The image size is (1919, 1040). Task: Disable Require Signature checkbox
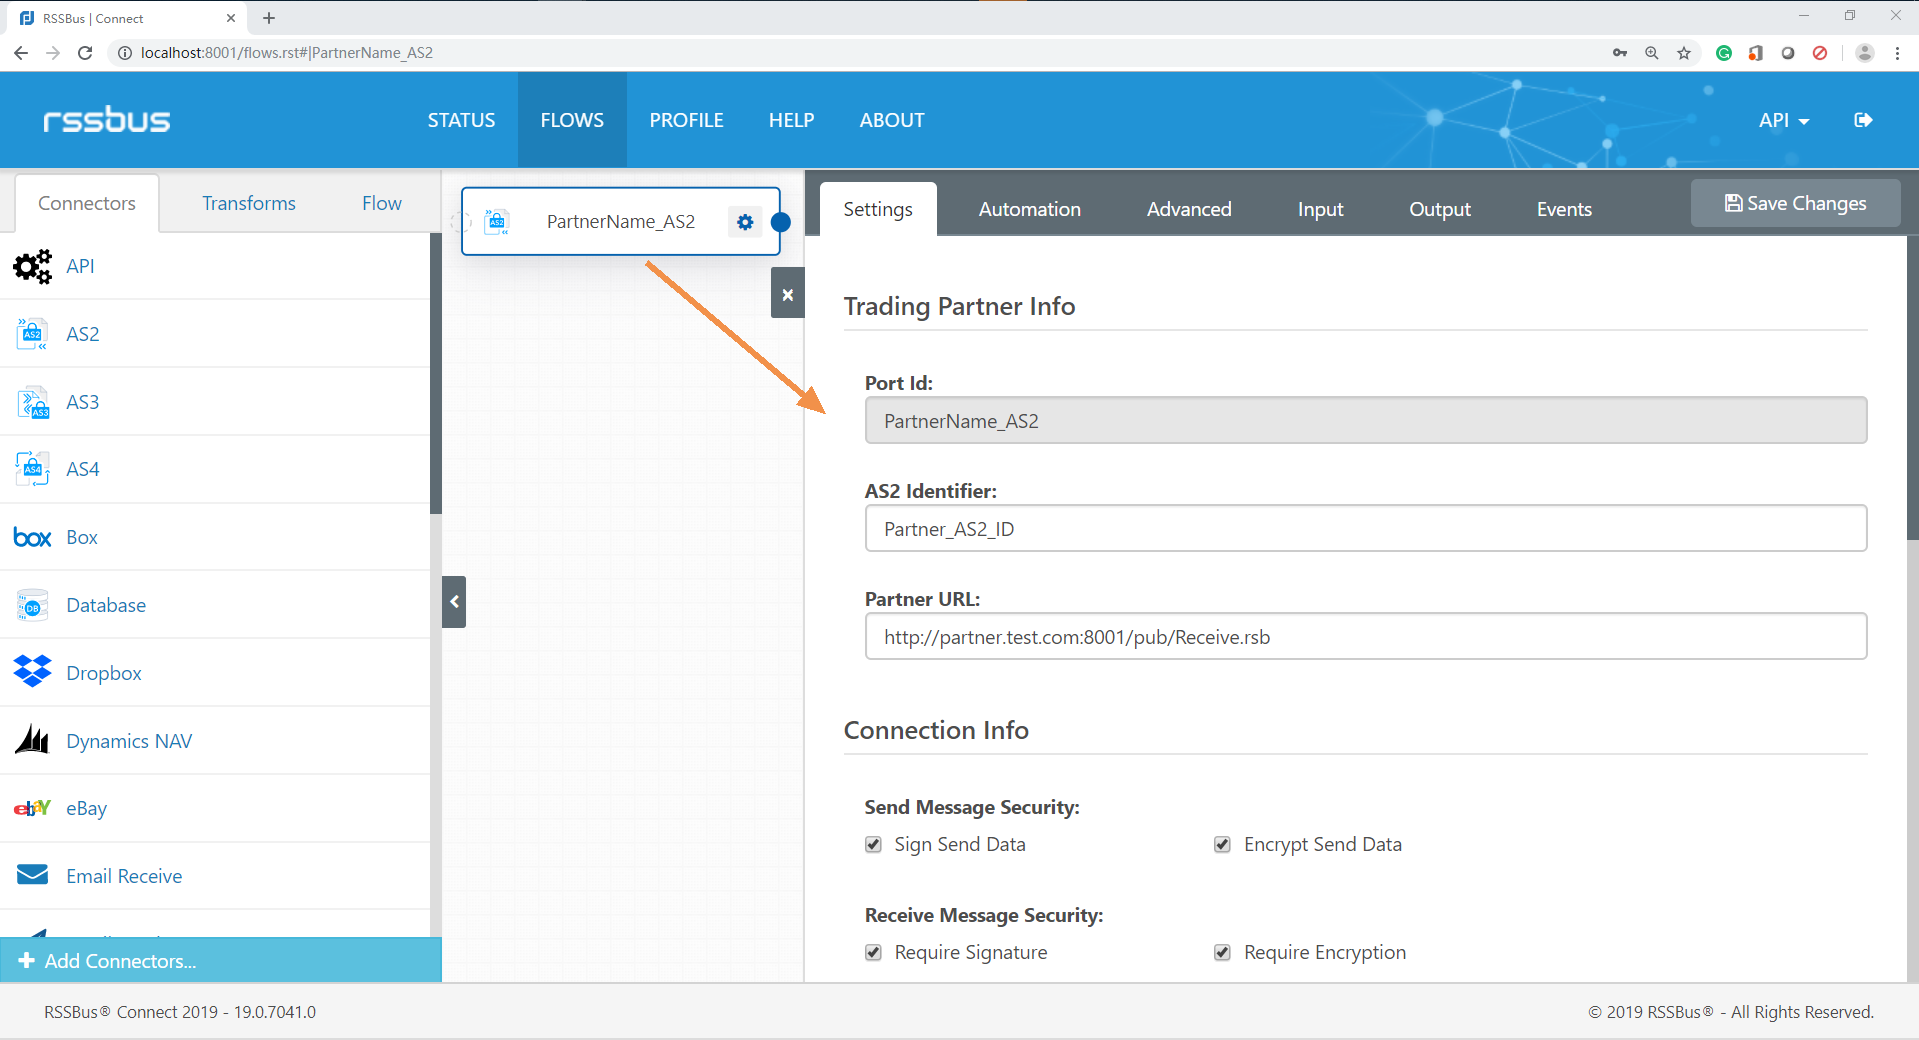point(874,953)
